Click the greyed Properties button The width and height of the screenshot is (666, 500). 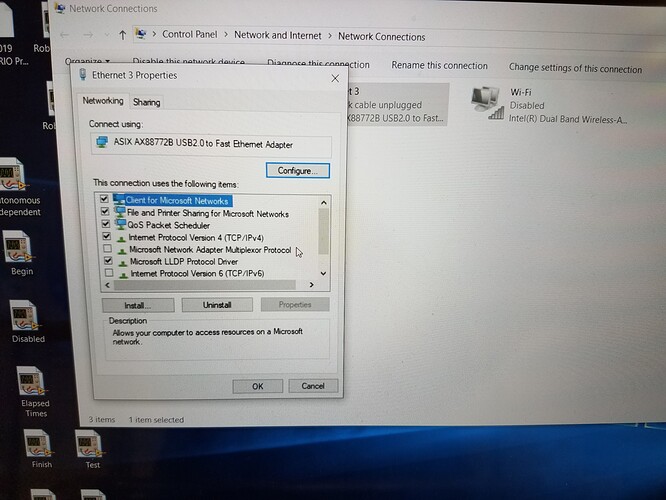coord(295,305)
